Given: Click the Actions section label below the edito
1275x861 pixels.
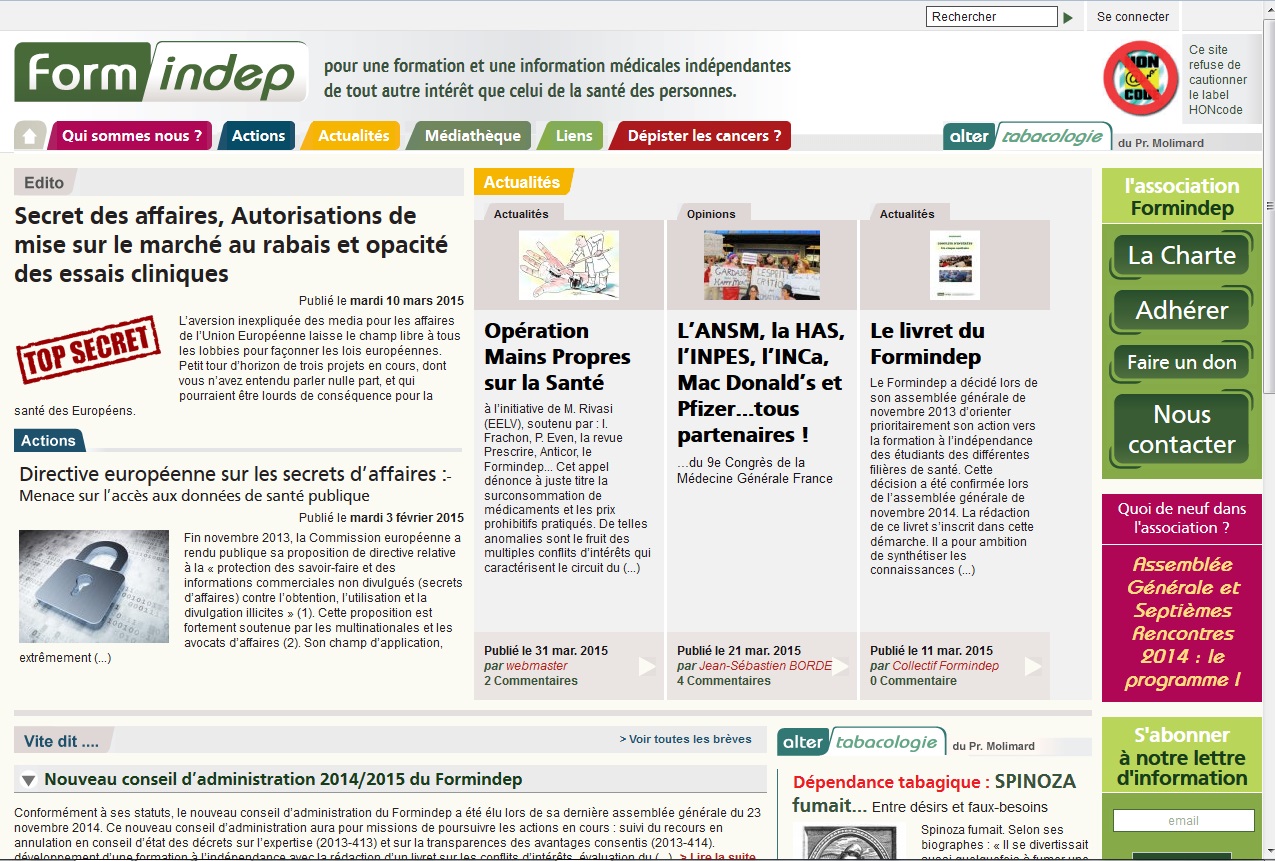Looking at the screenshot, I should [x=48, y=440].
